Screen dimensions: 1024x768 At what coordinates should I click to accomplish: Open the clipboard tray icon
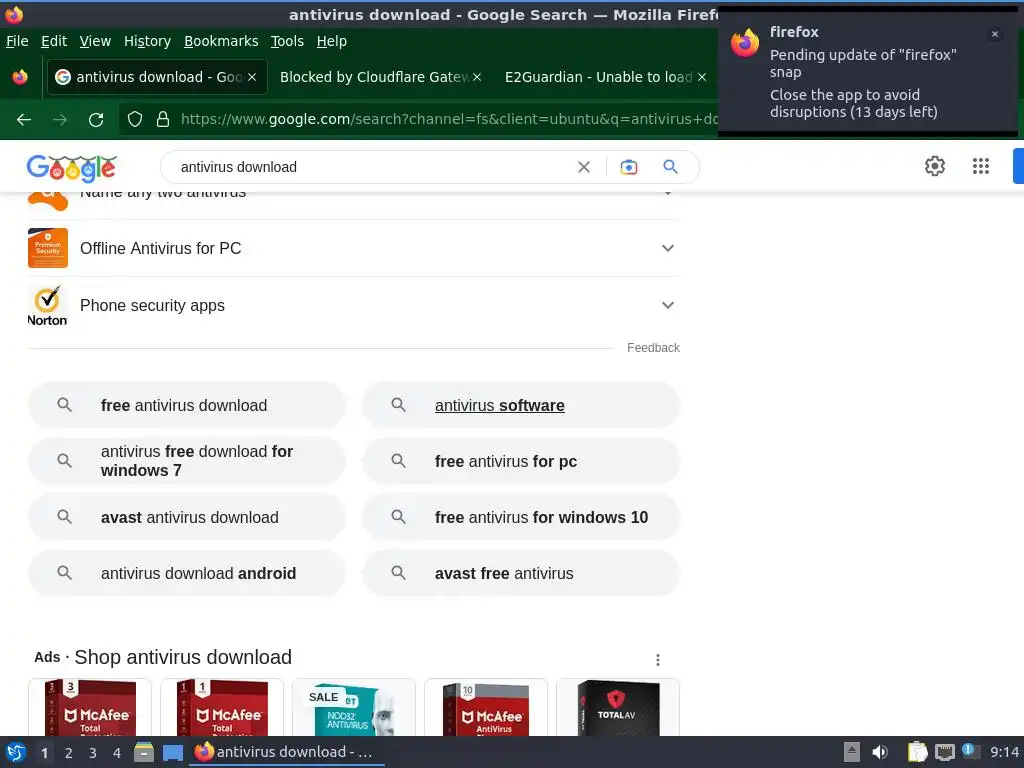coord(917,752)
